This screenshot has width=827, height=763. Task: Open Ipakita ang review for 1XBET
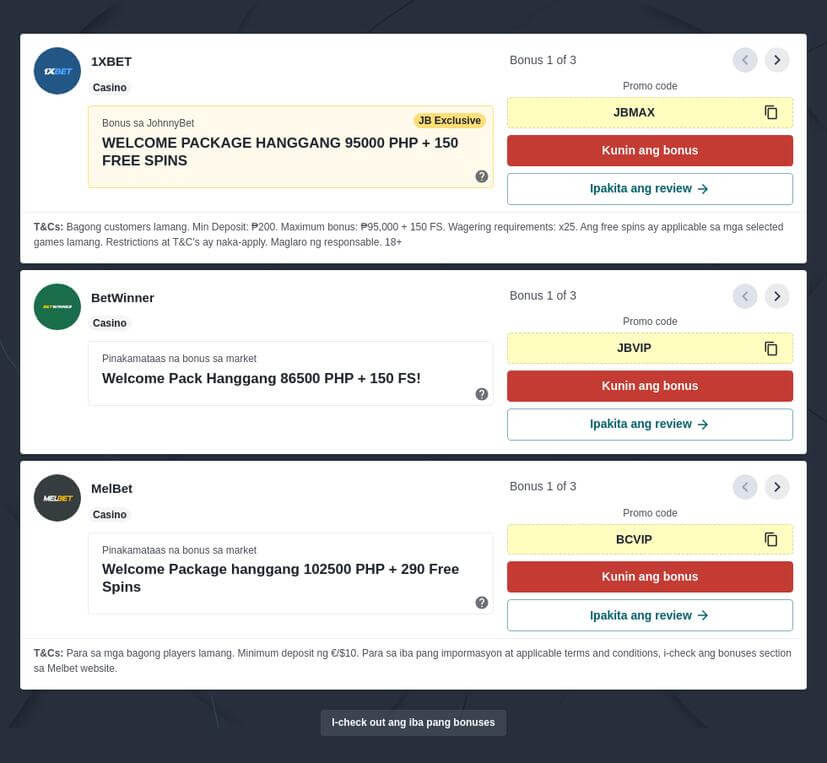point(650,189)
